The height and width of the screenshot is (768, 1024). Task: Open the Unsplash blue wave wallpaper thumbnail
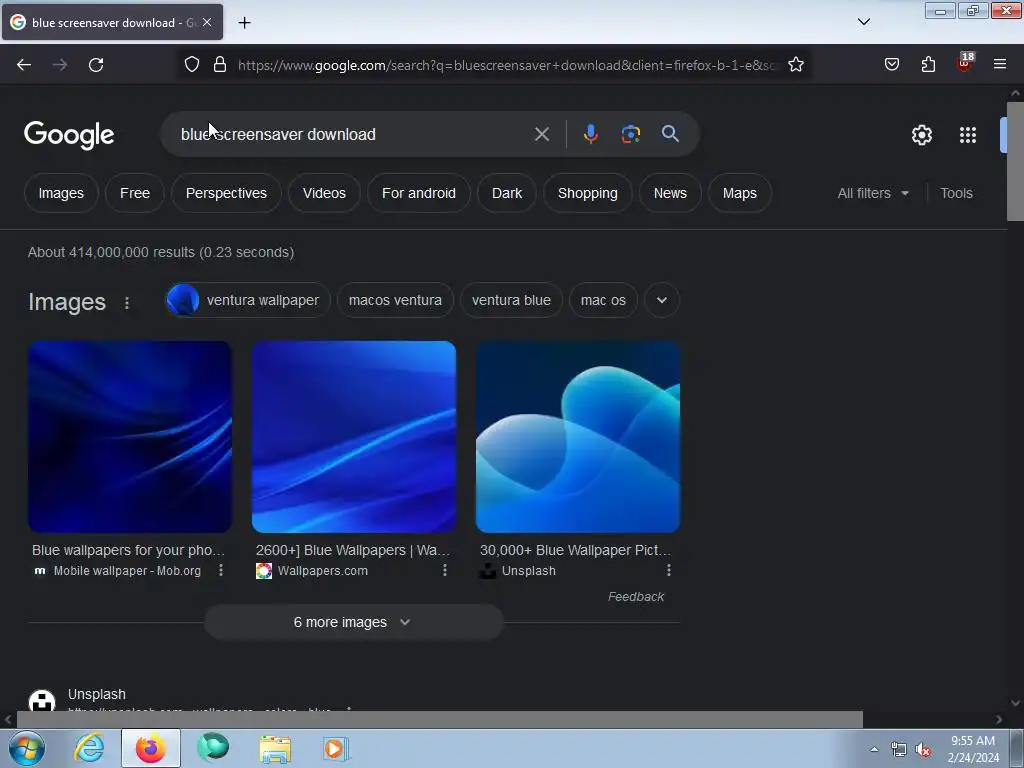[x=578, y=437]
